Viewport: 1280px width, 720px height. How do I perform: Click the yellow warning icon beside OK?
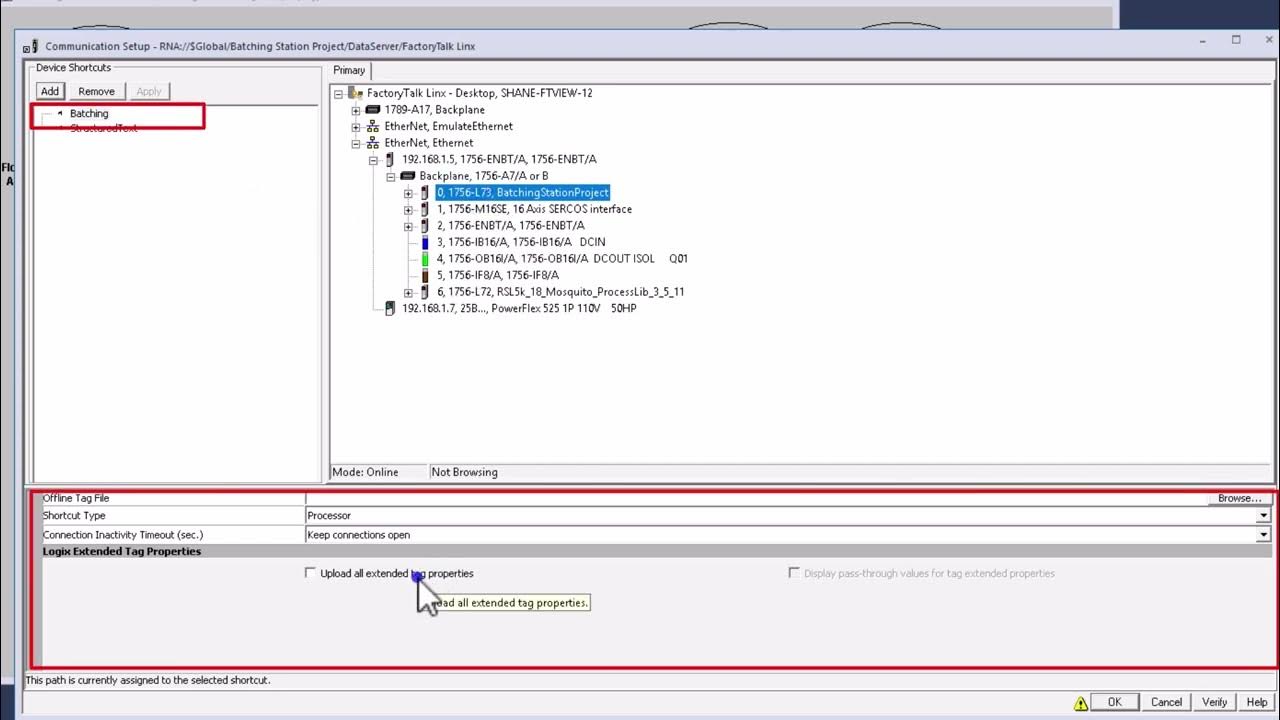[1080, 703]
